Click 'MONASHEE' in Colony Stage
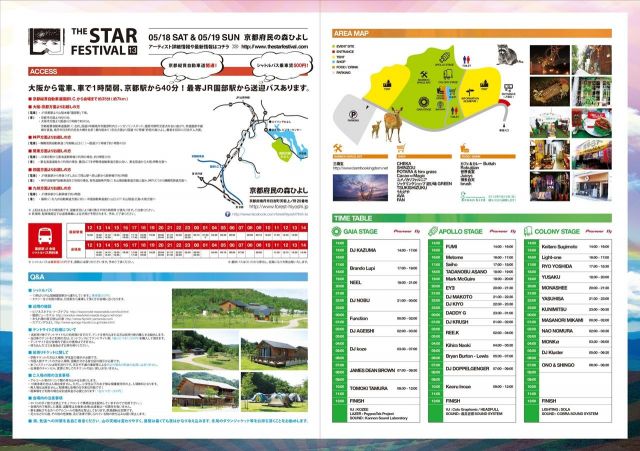Image resolution: width=640 pixels, height=451 pixels. (554, 288)
